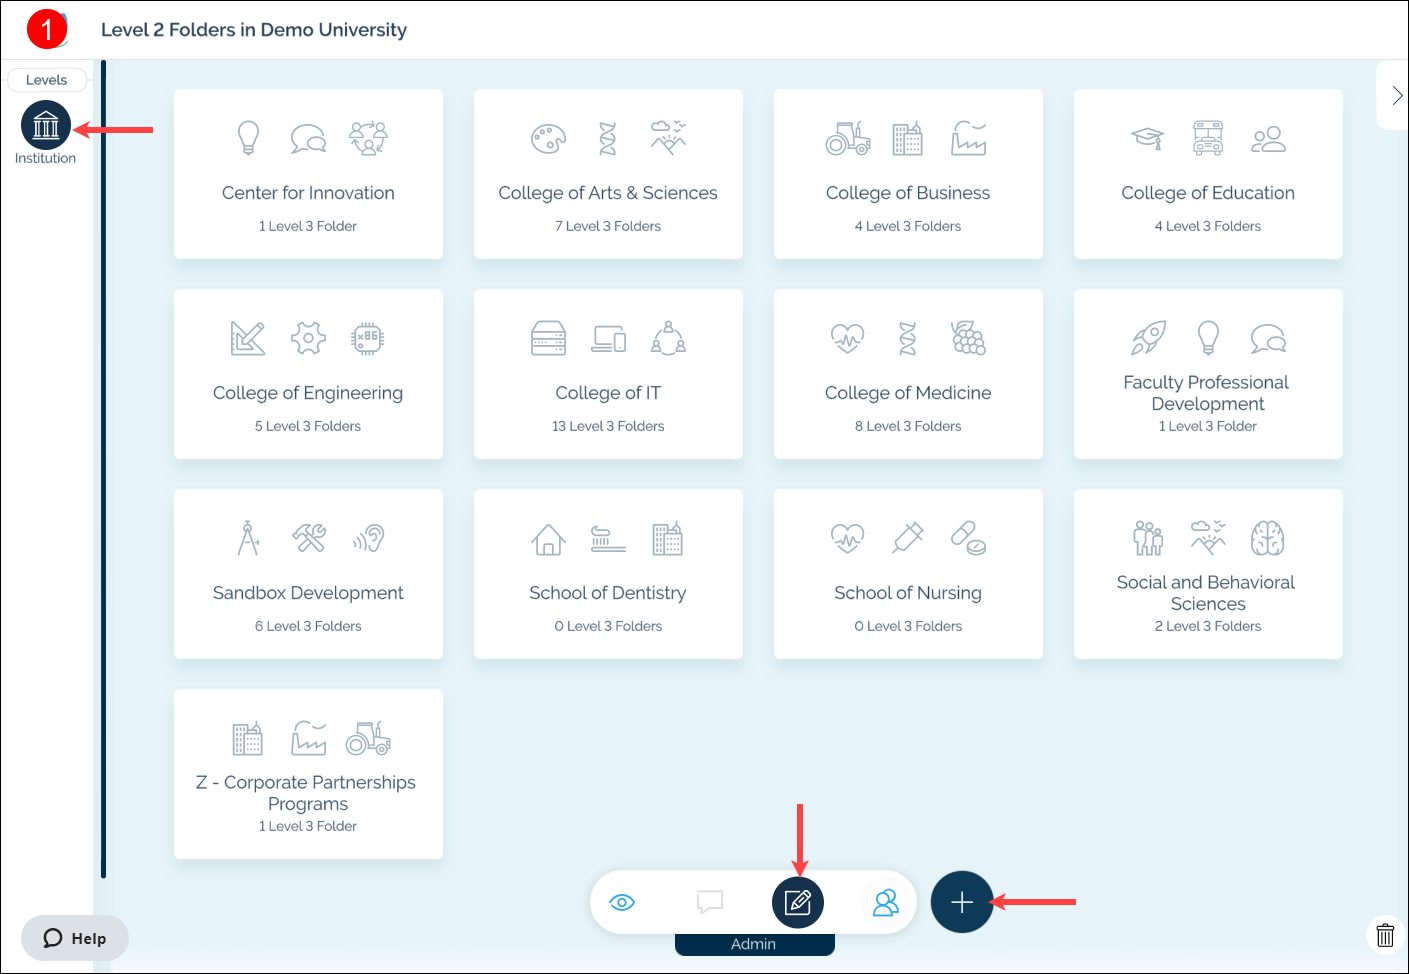Click the Institution level icon
The image size is (1409, 974).
46,126
